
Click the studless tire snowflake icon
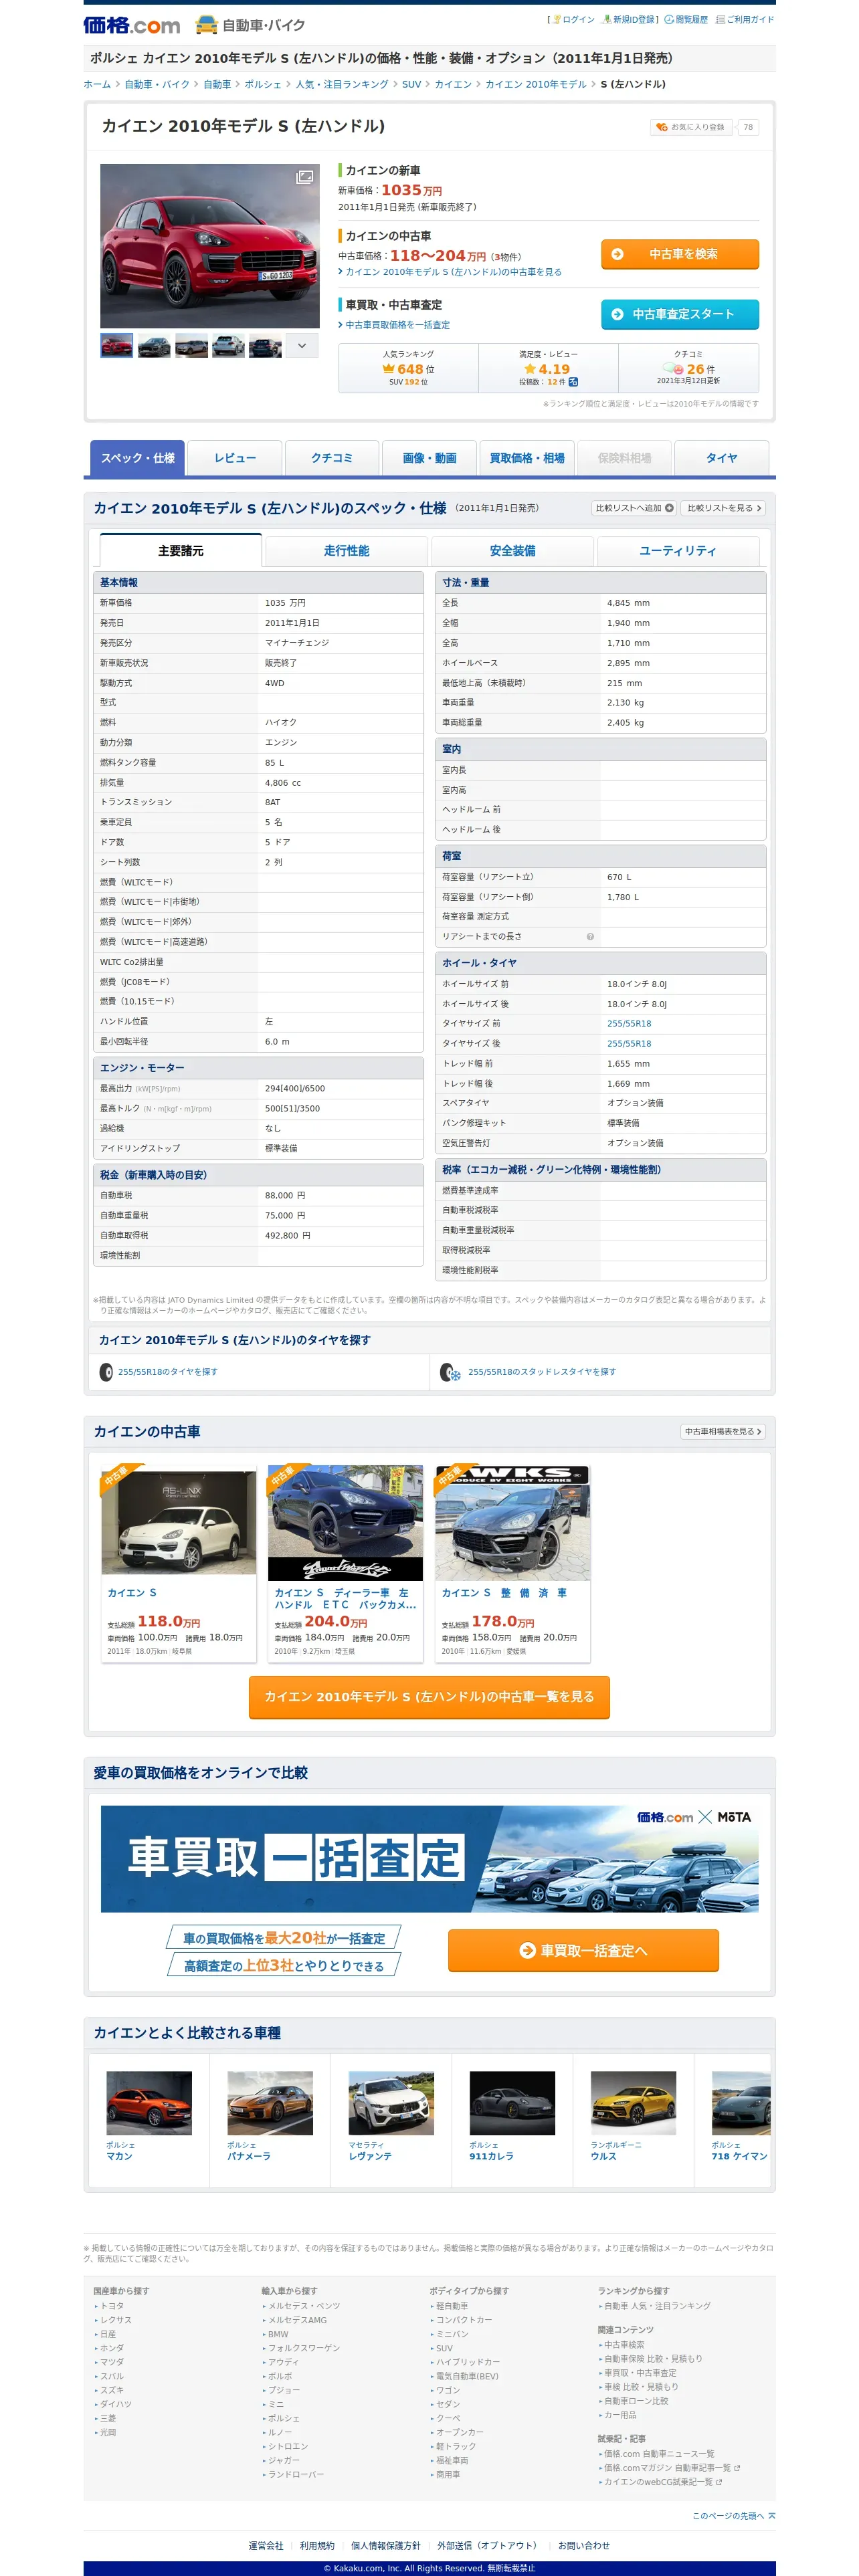[x=451, y=1373]
